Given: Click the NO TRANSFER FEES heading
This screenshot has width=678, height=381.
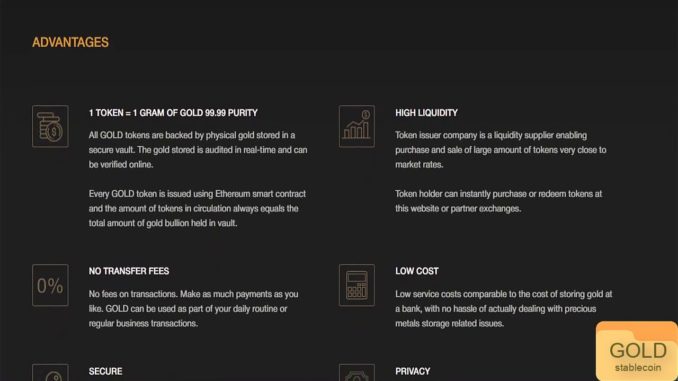Looking at the screenshot, I should 129,271.
